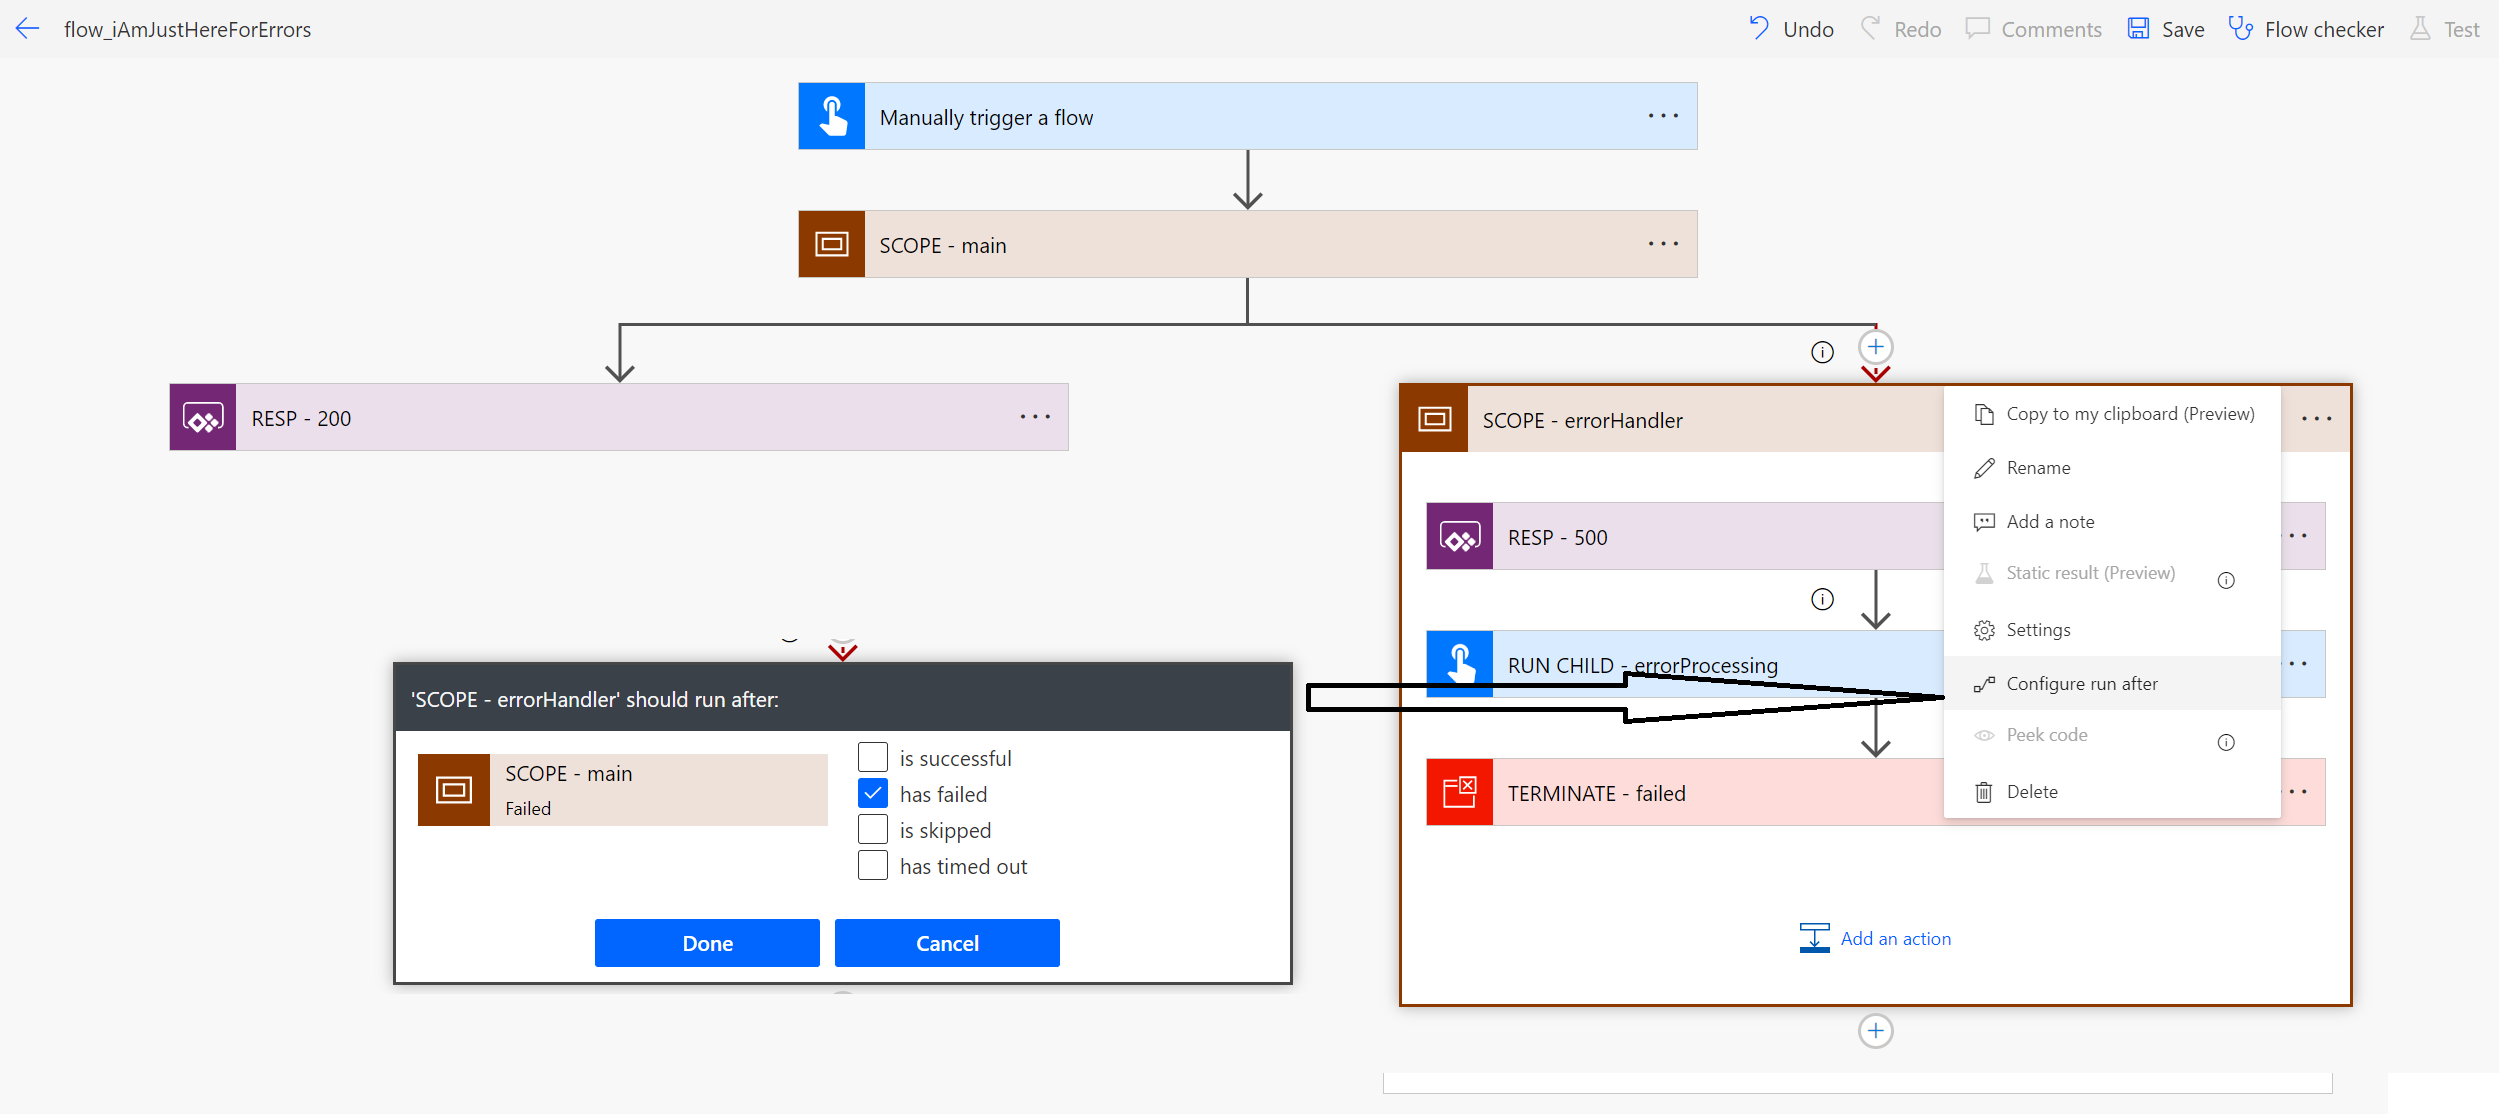This screenshot has height=1114, width=2499.
Task: Choose 'Configure run after' from the context menu
Action: 2082,684
